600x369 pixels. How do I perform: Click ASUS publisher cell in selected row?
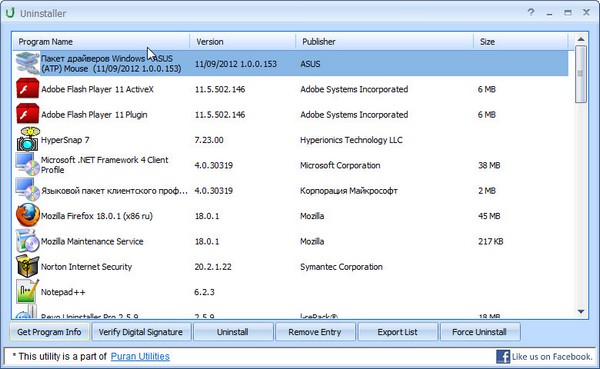click(310, 64)
